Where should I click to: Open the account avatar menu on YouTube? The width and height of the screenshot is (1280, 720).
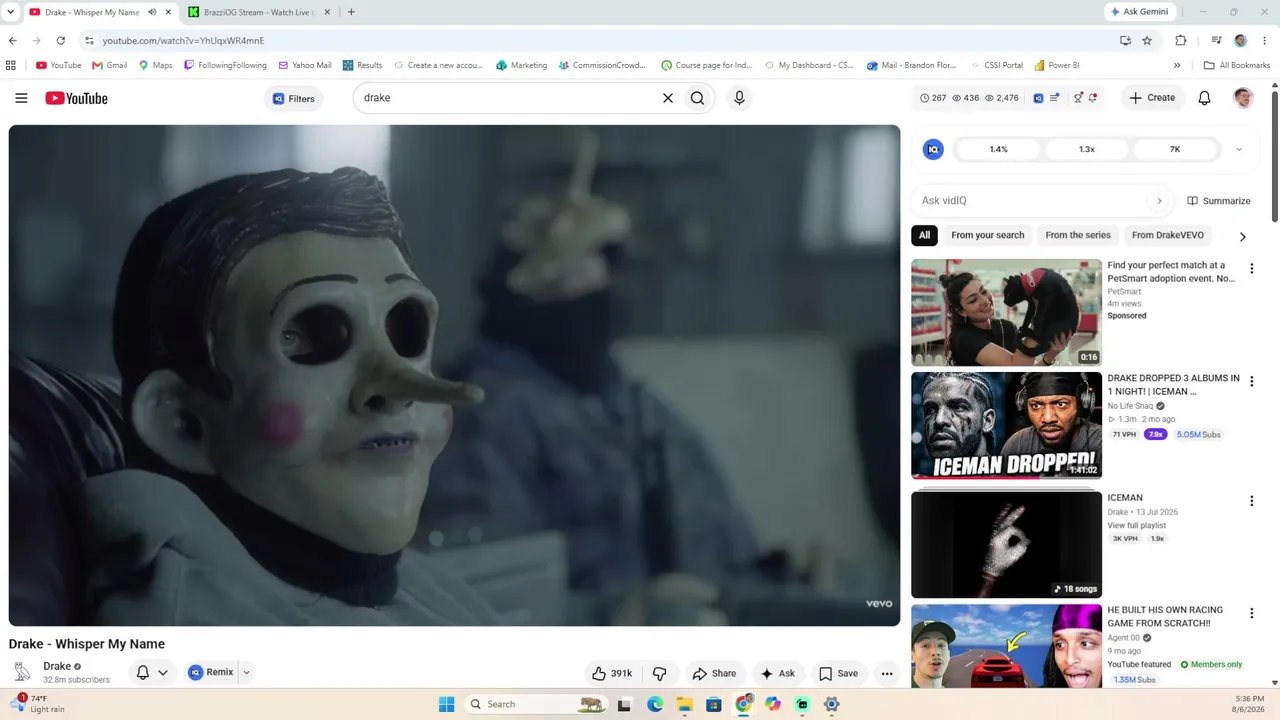1243,98
